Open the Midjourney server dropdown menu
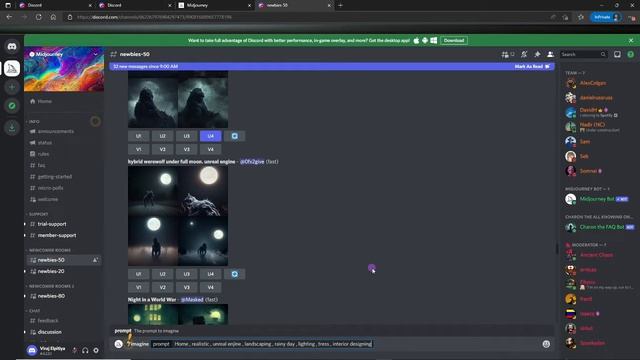640x360 pixels. point(96,54)
